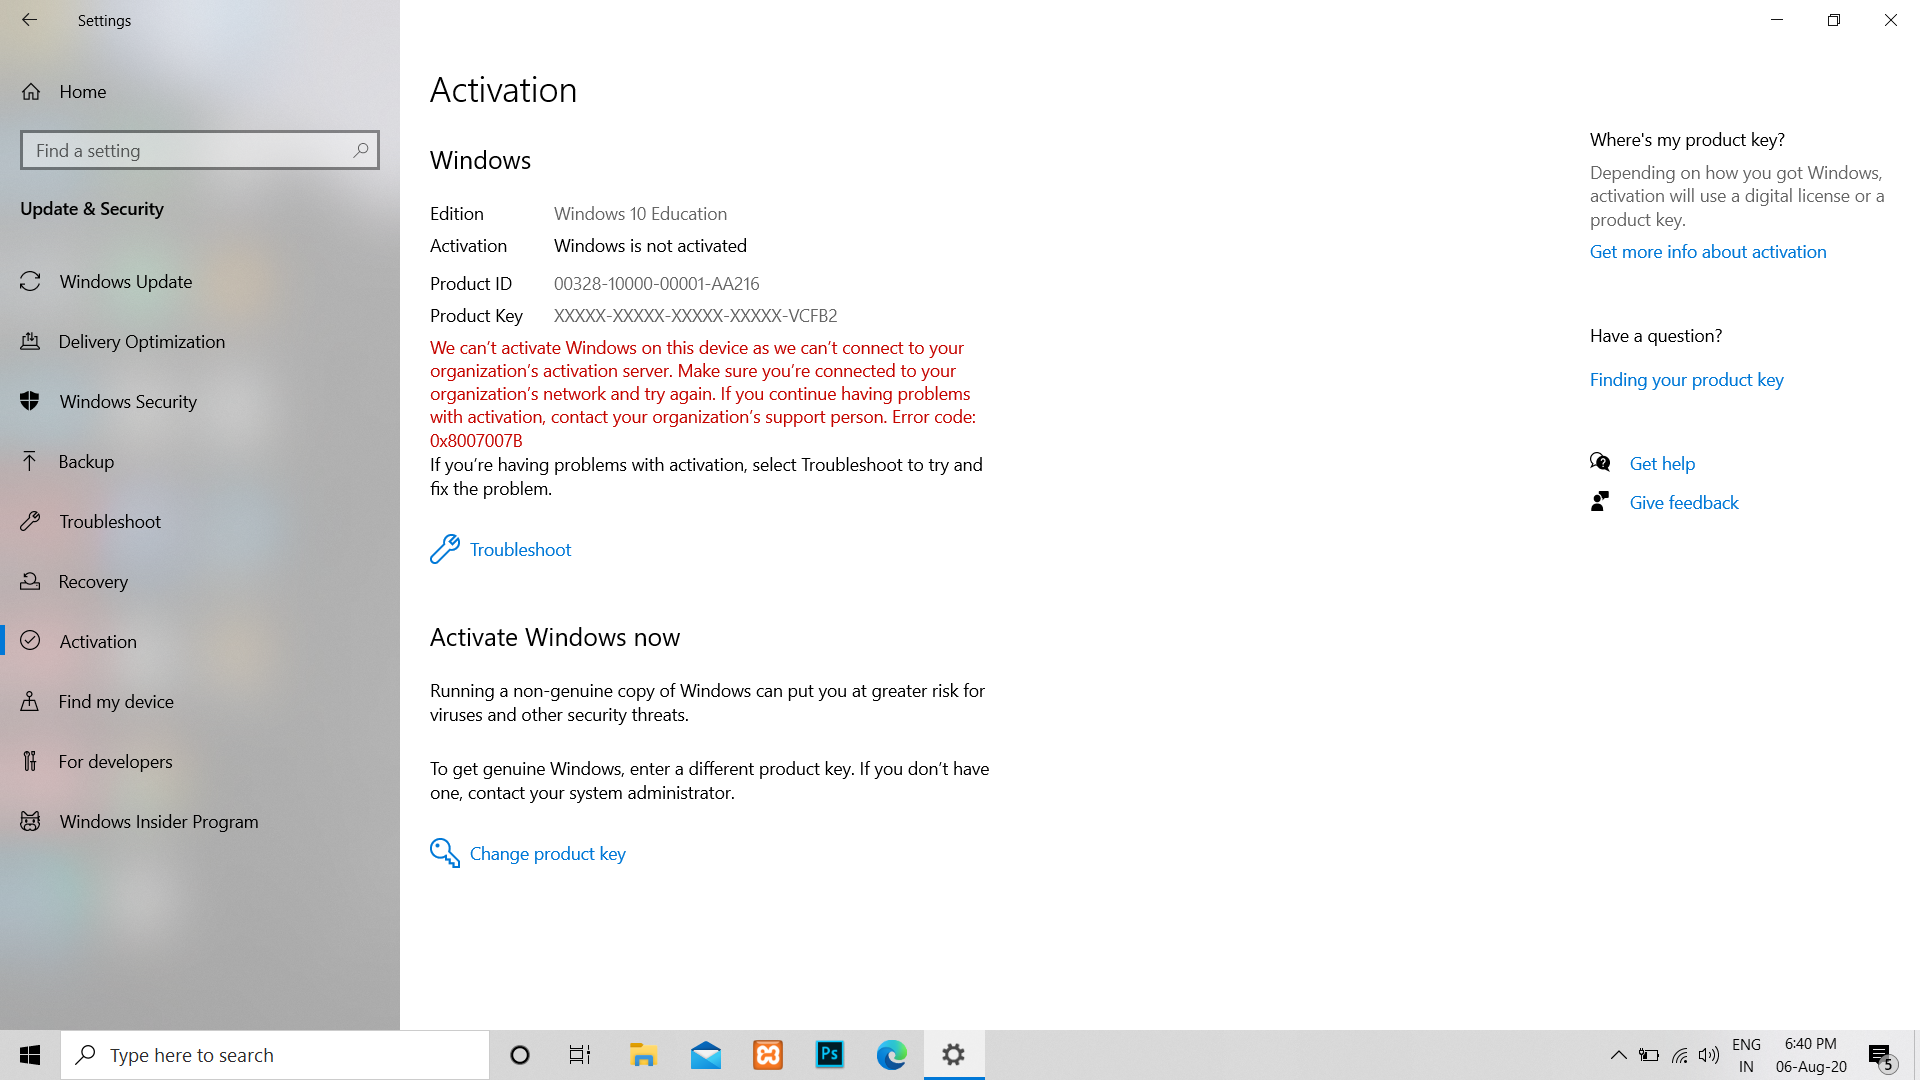Open the Home settings page
This screenshot has width=1920, height=1080.
click(200, 91)
